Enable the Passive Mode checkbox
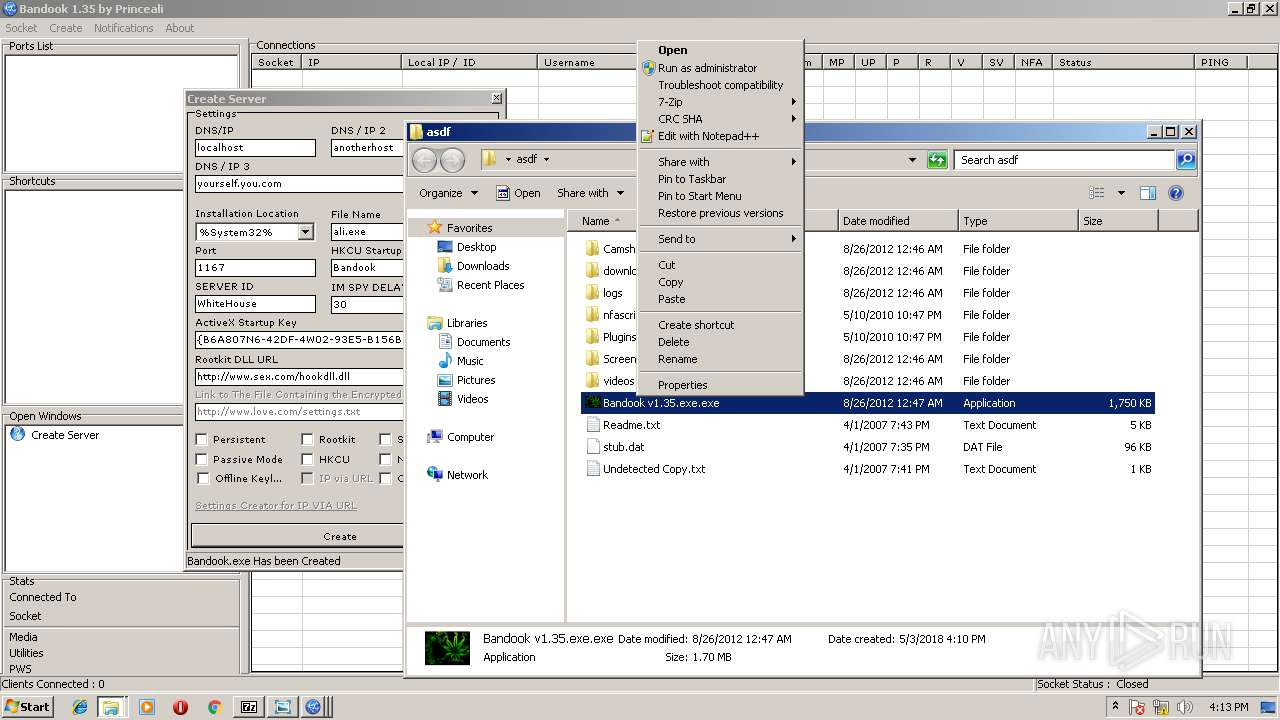 pos(202,459)
